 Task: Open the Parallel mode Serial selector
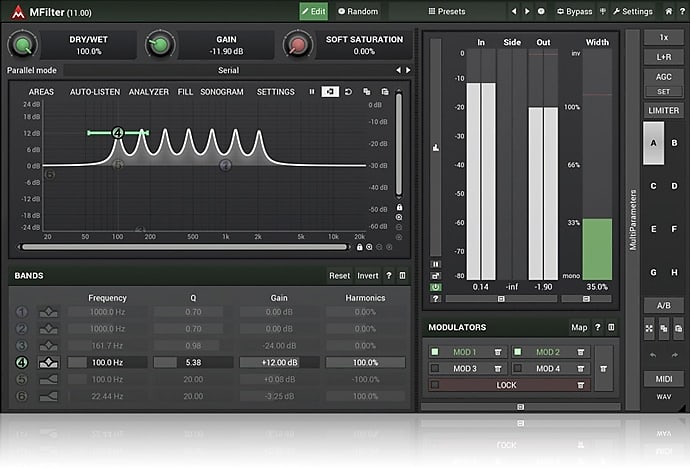click(227, 70)
